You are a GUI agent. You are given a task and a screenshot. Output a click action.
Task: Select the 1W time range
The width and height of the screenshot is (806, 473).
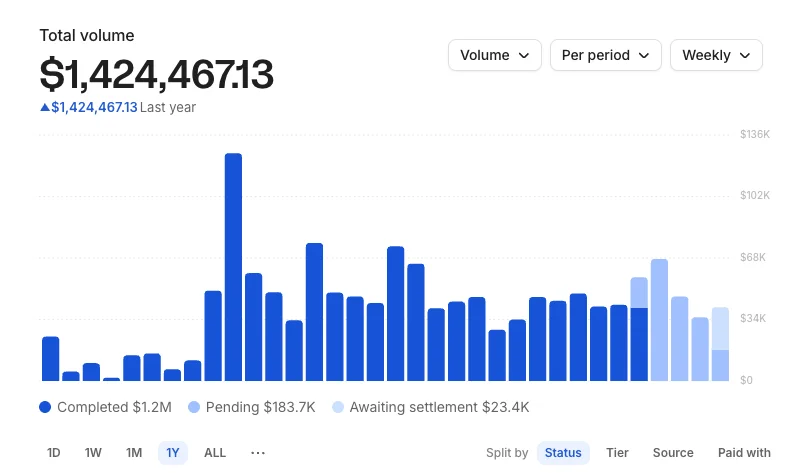(93, 452)
